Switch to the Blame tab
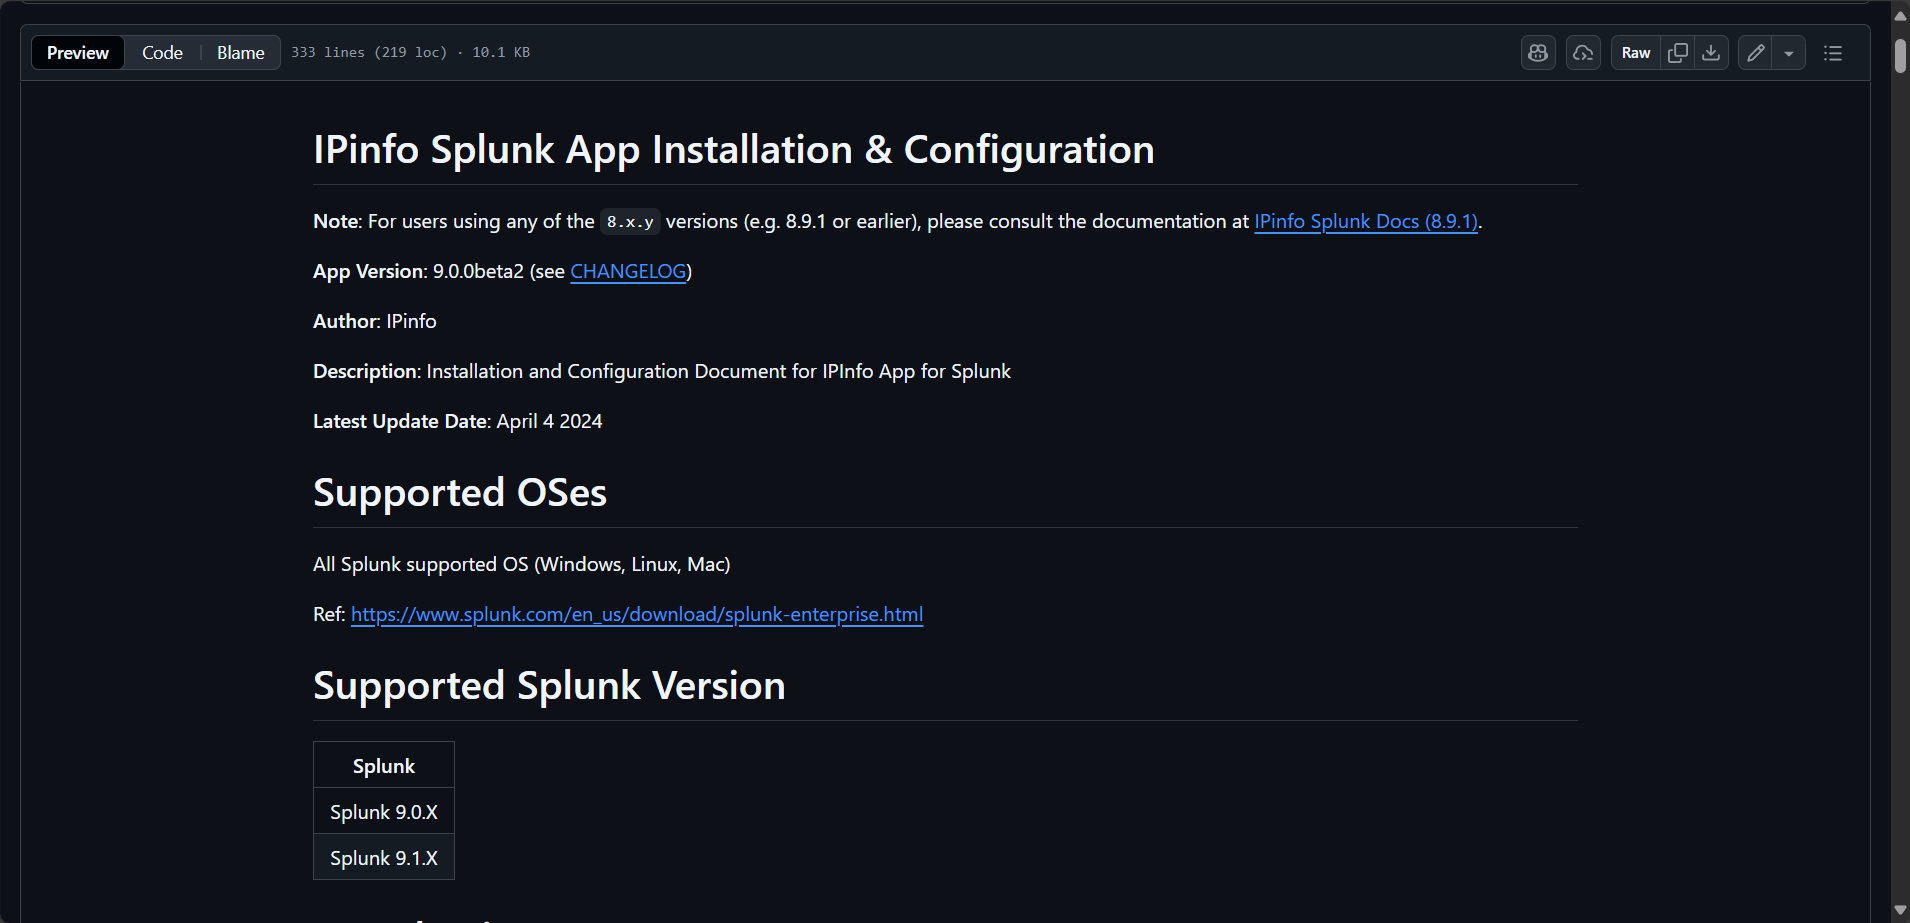 pyautogui.click(x=240, y=52)
